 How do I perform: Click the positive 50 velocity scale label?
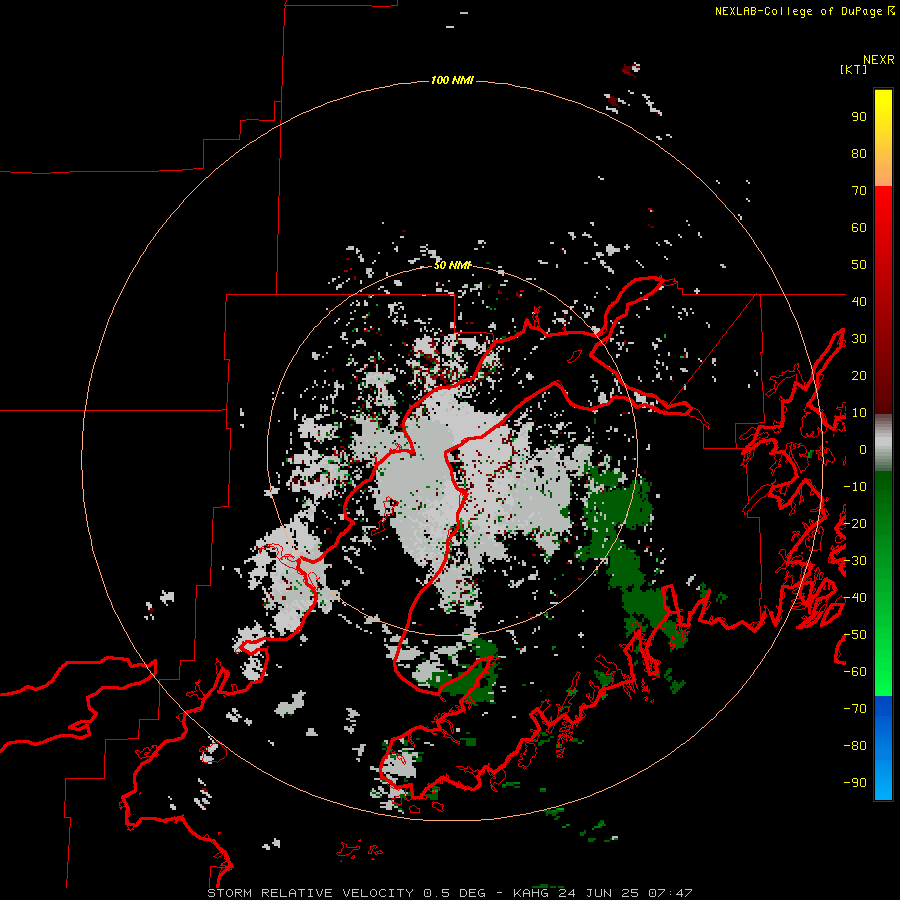pyautogui.click(x=859, y=265)
